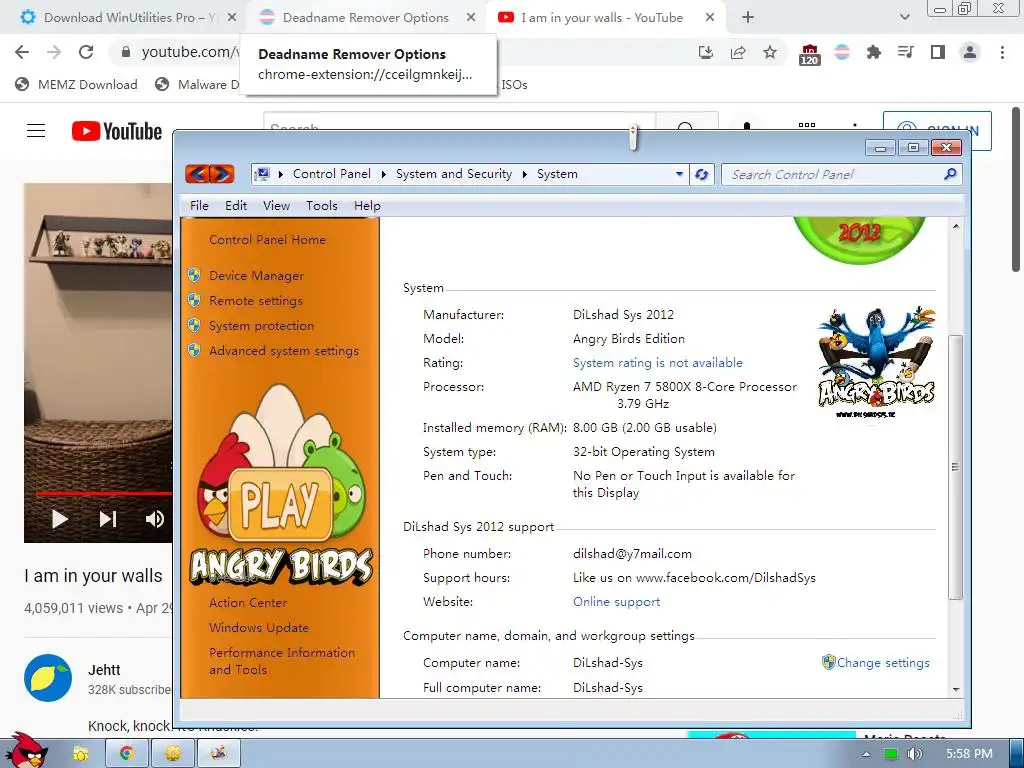Viewport: 1024px width, 768px height.
Task: Open the File menu
Action: (199, 206)
